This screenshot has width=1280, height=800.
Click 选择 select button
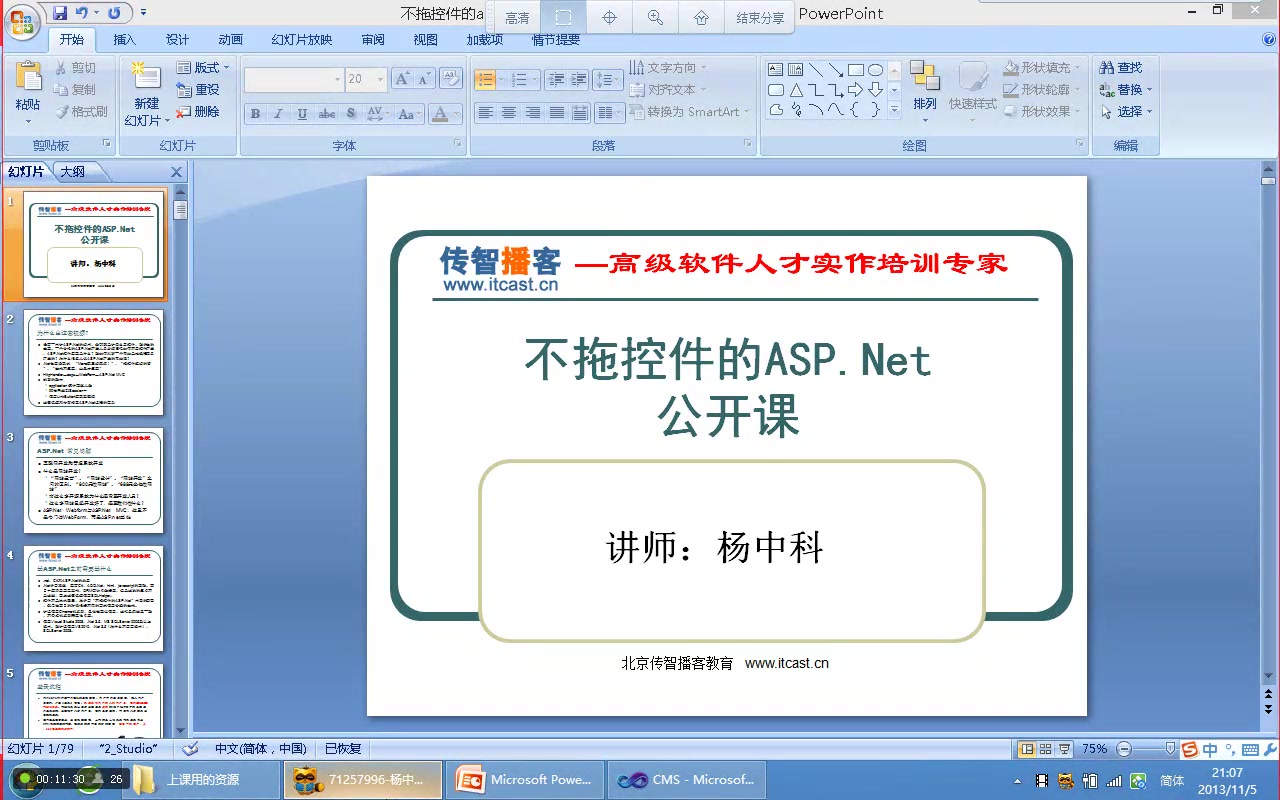click(x=1125, y=112)
